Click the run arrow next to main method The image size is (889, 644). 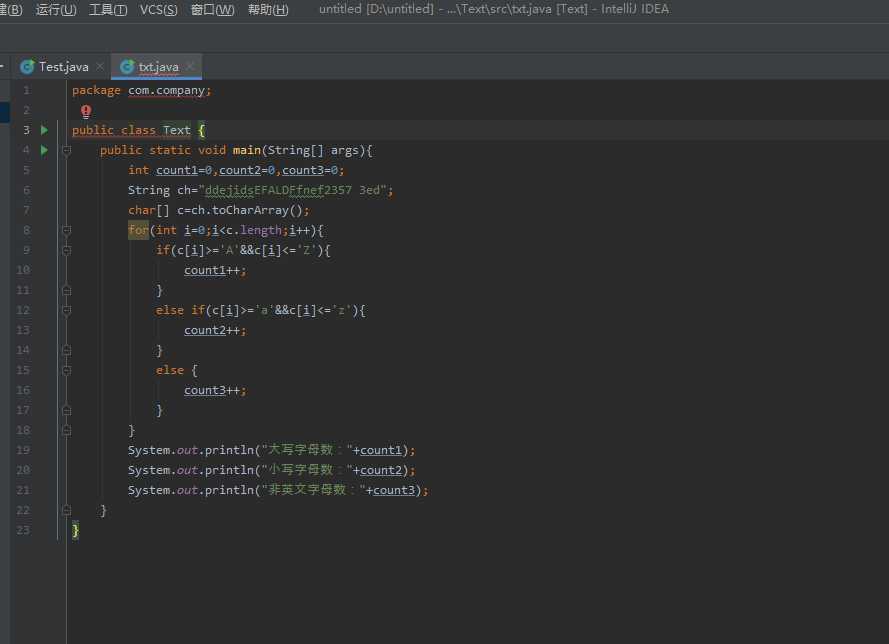coord(44,150)
